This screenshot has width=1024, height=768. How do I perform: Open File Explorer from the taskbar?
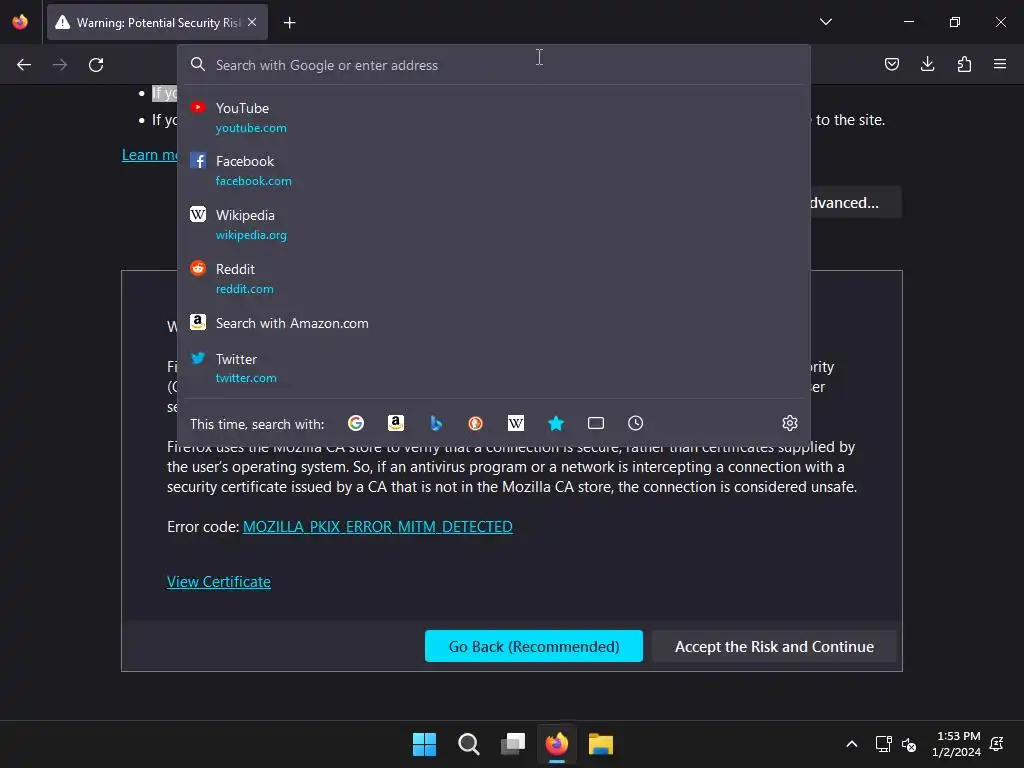click(x=601, y=744)
